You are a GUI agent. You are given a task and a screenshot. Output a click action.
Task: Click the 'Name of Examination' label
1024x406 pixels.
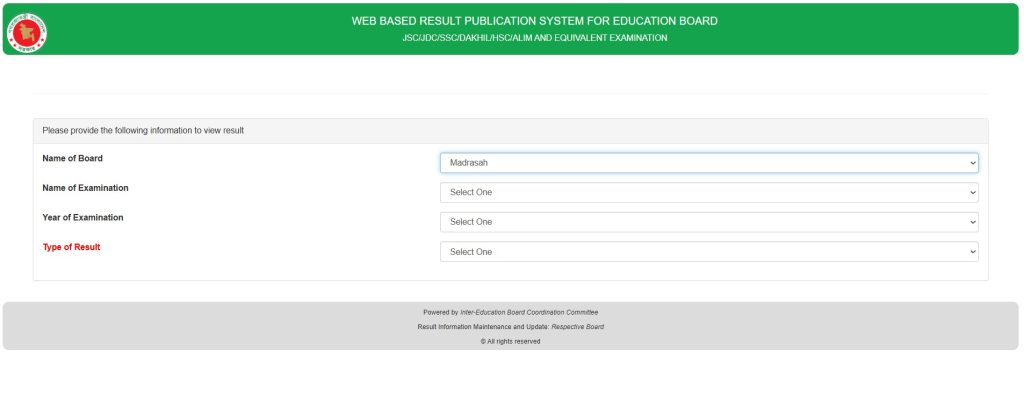[86, 188]
